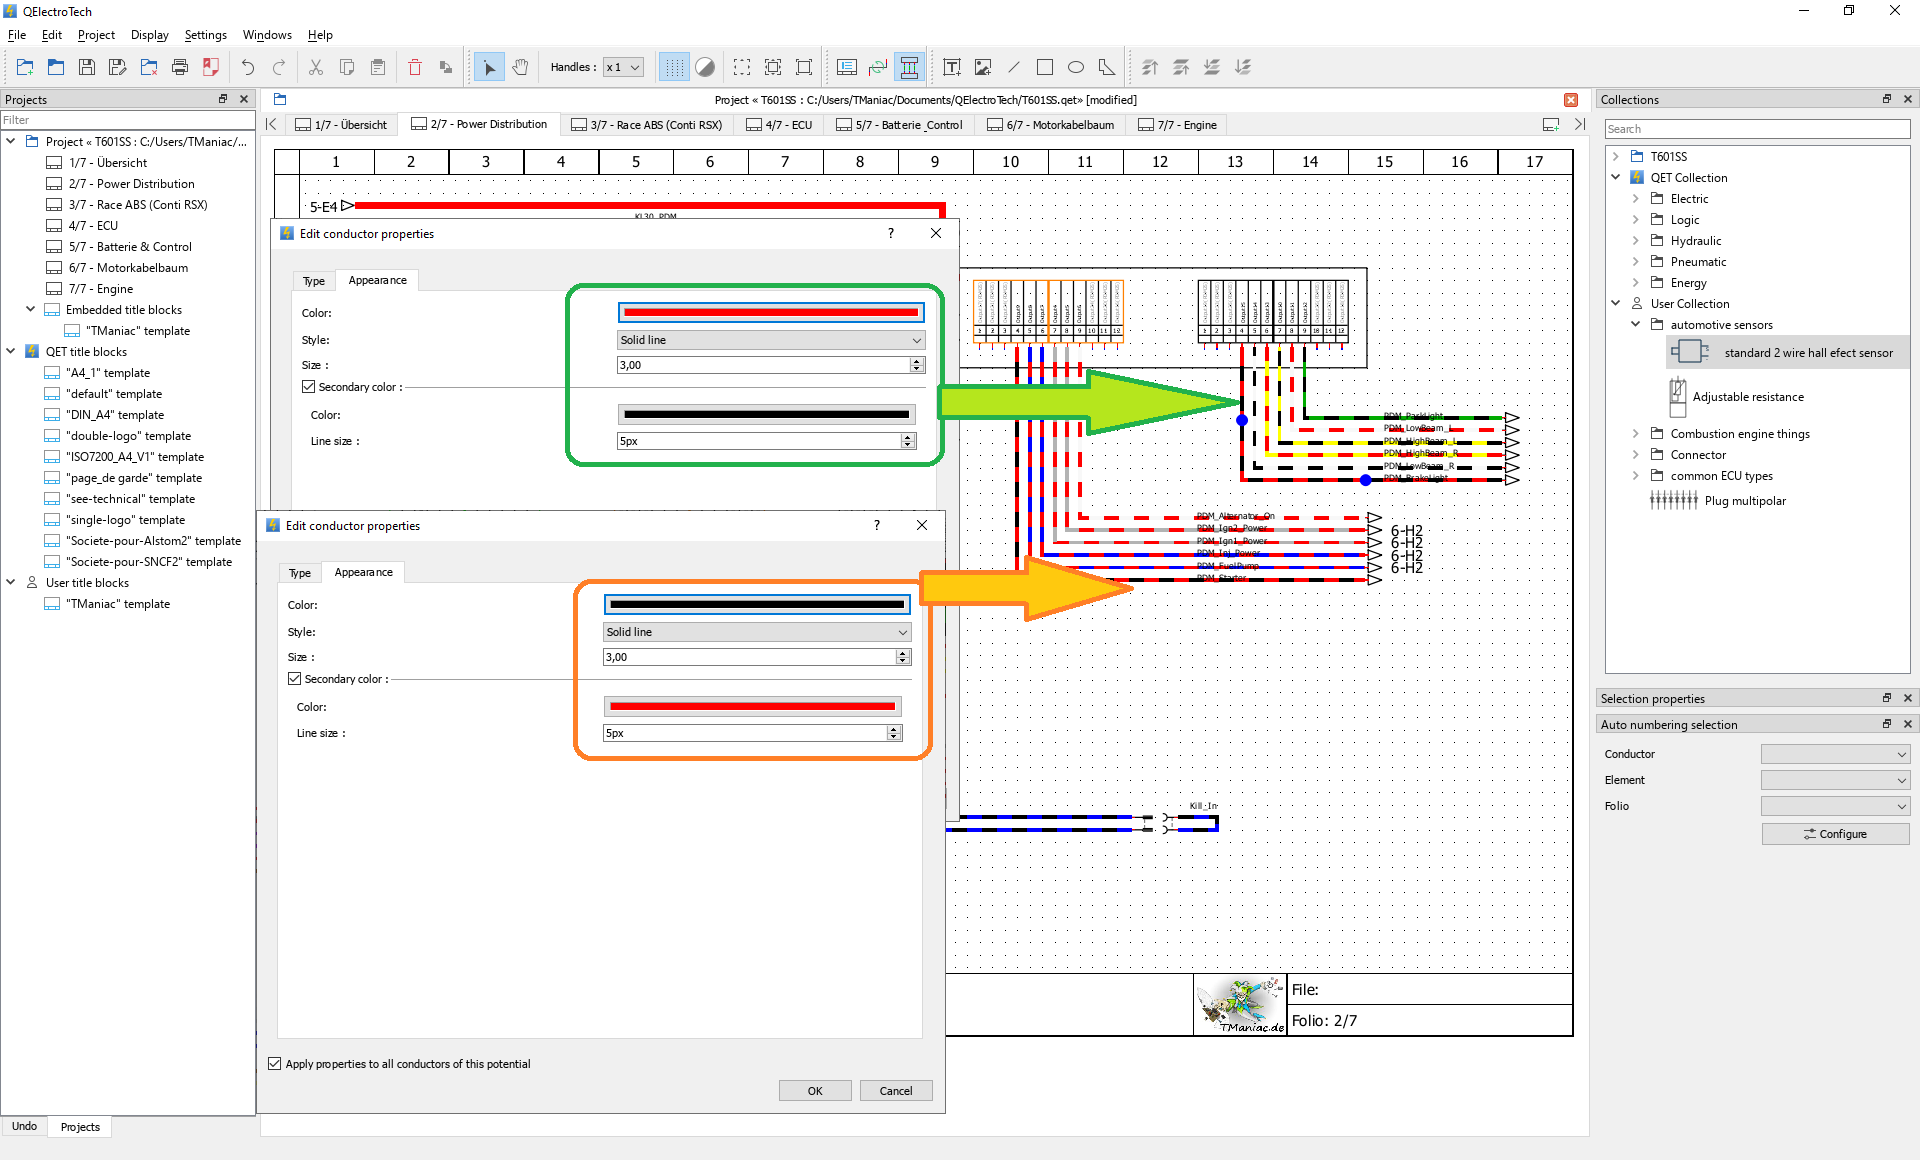The image size is (1920, 1160).
Task: Select the Add ellipse shape tool
Action: pyautogui.click(x=1076, y=67)
